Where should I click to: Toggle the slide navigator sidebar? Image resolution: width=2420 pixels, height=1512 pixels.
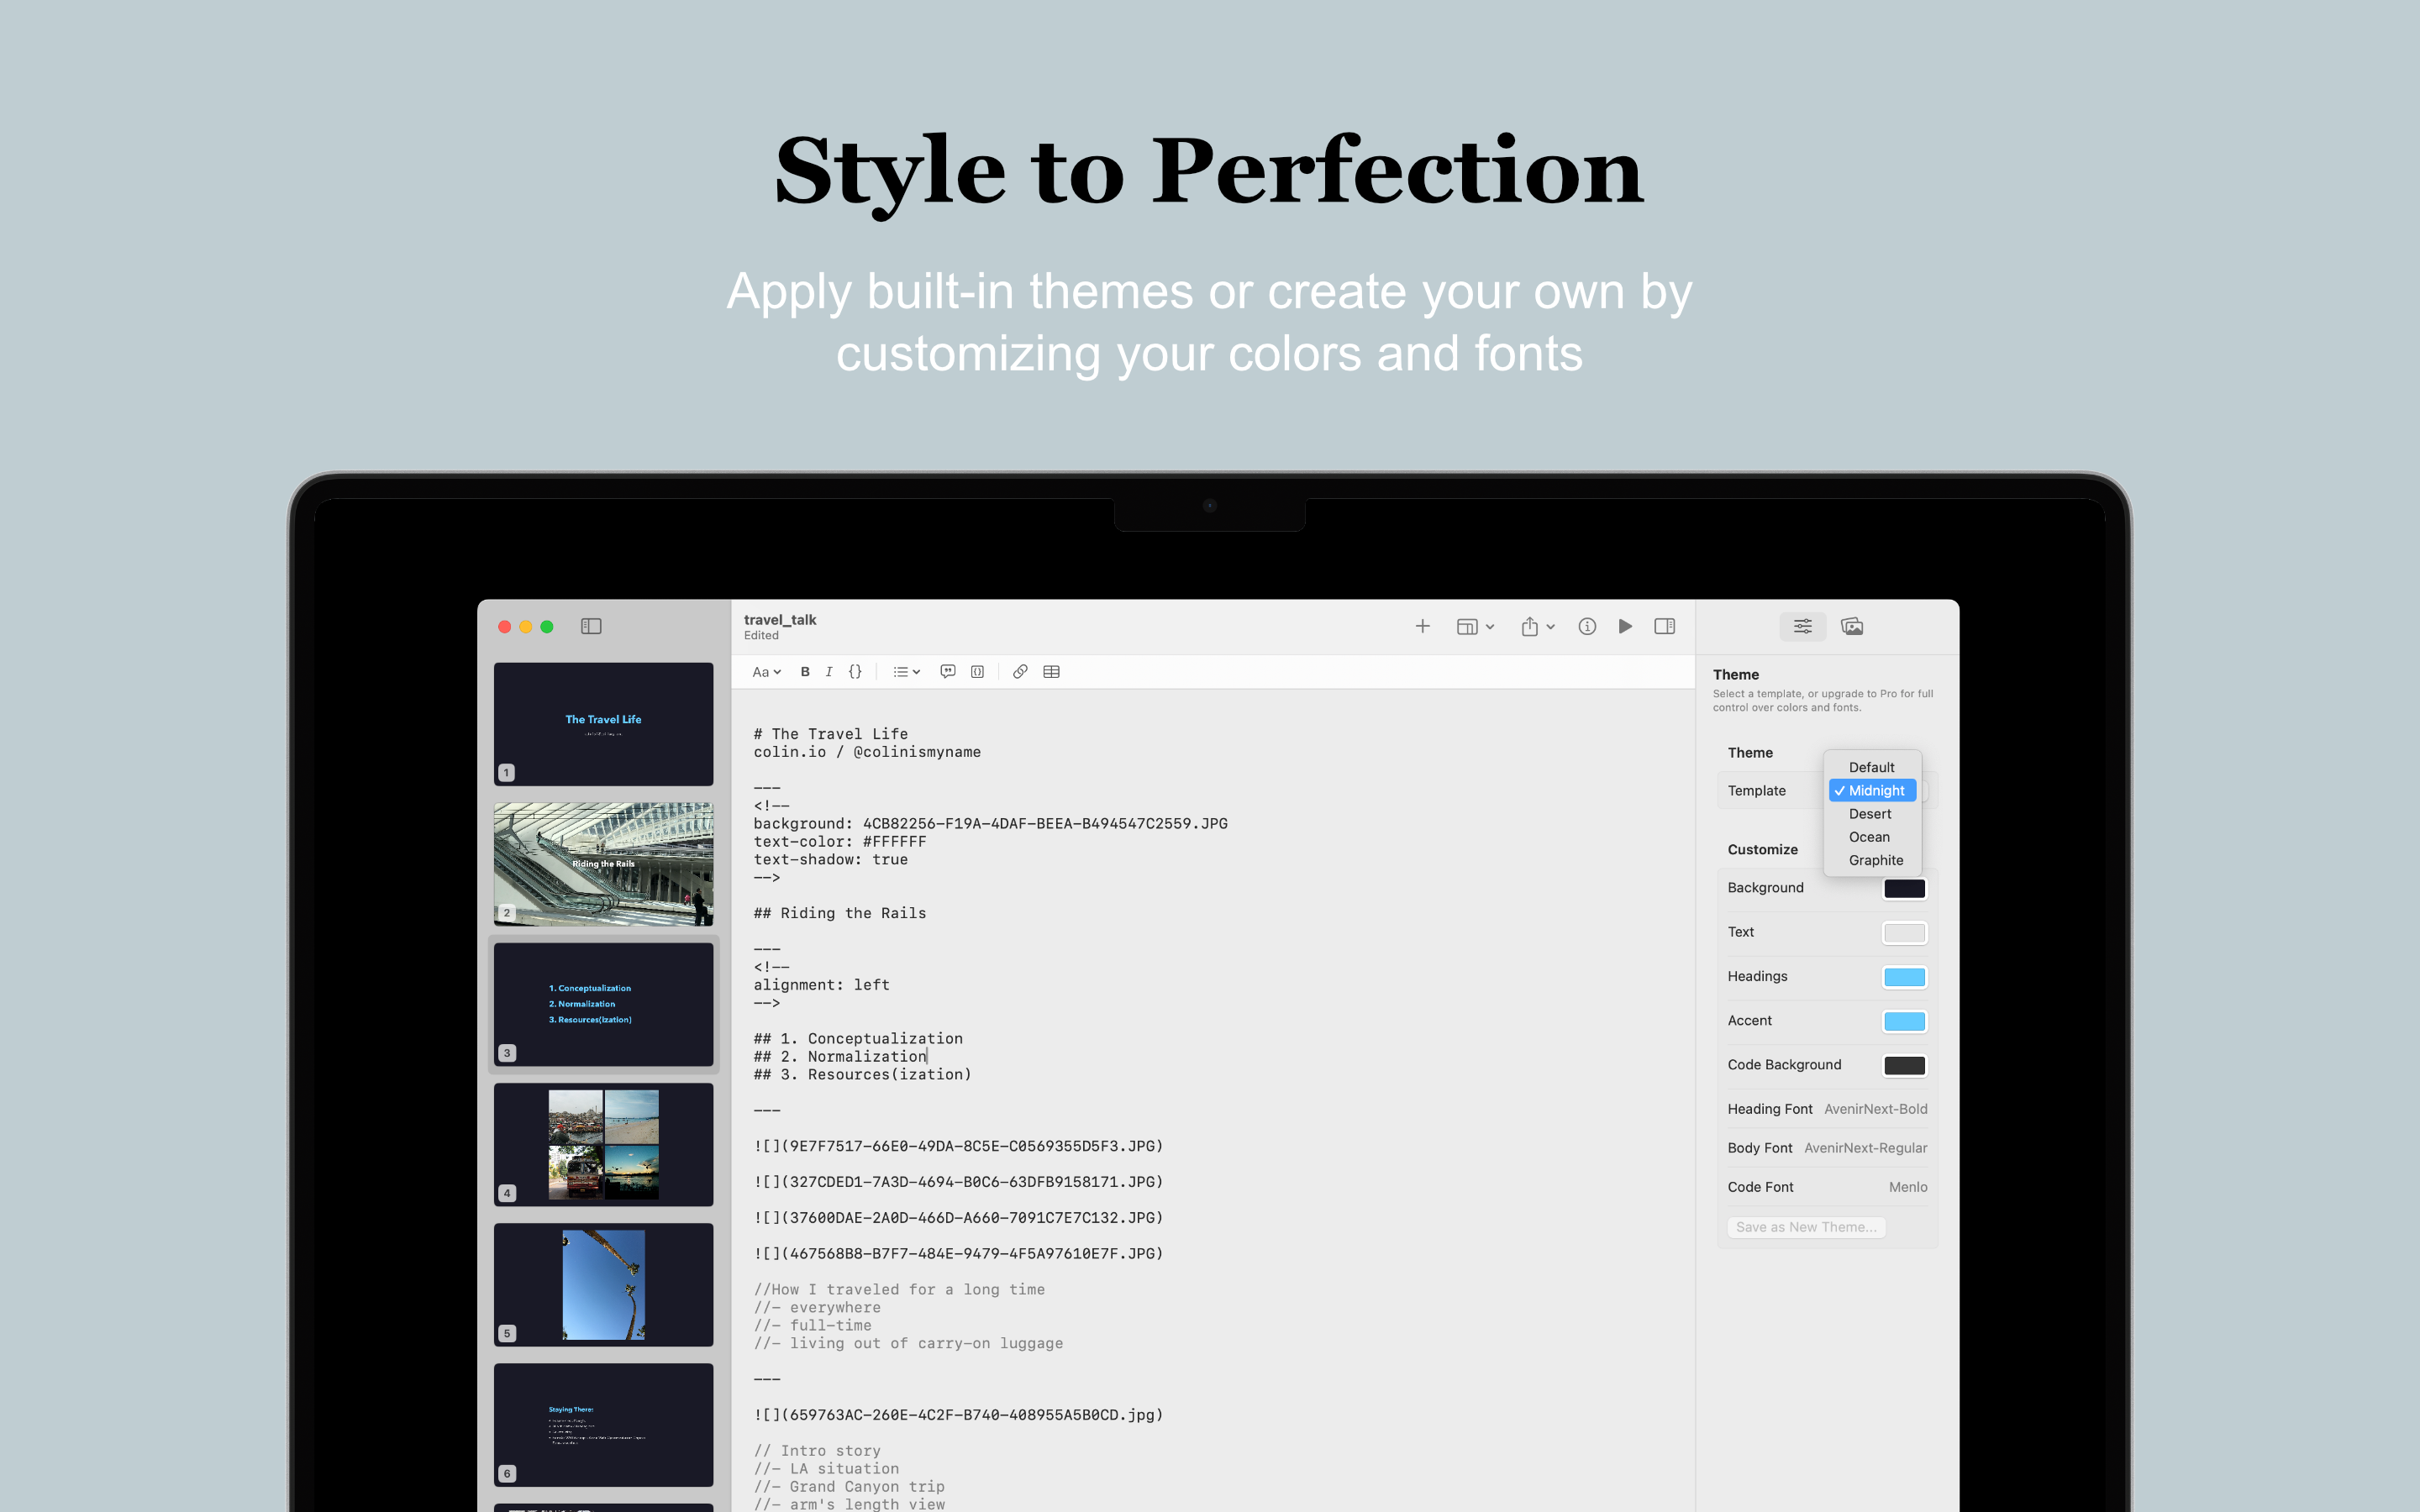click(592, 626)
